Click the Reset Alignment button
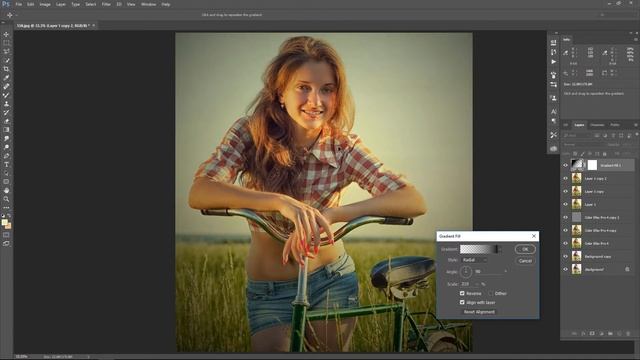 click(479, 312)
